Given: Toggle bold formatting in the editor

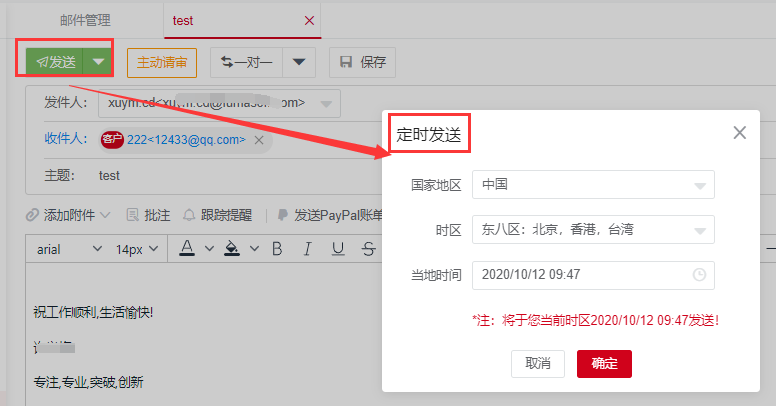Looking at the screenshot, I should pyautogui.click(x=278, y=248).
